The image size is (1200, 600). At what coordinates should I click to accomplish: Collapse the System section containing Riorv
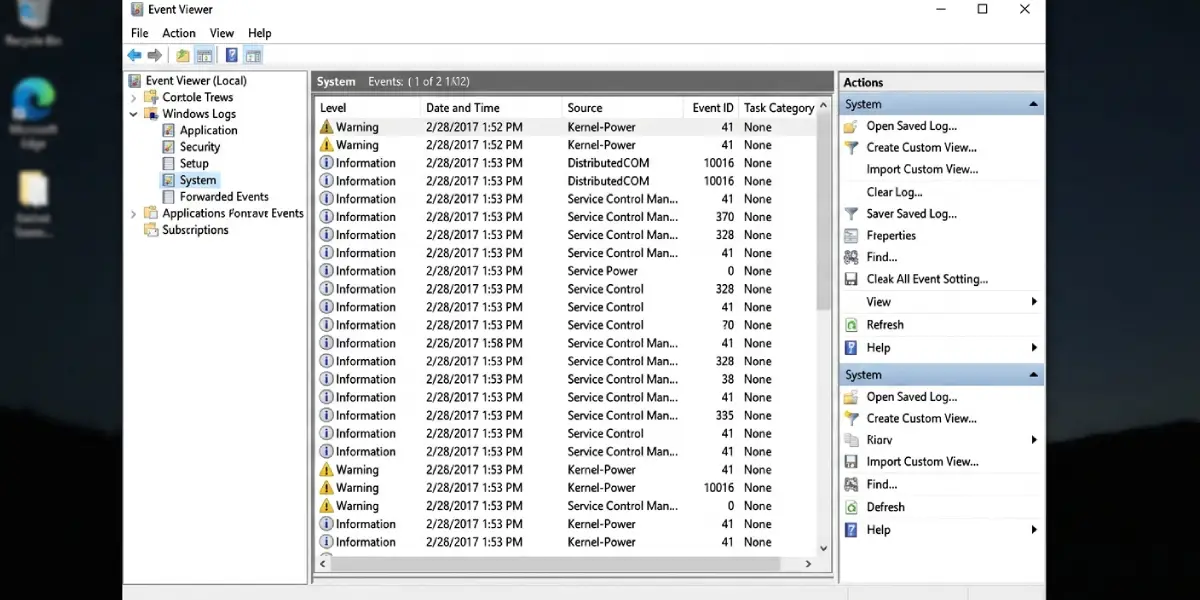click(1033, 375)
